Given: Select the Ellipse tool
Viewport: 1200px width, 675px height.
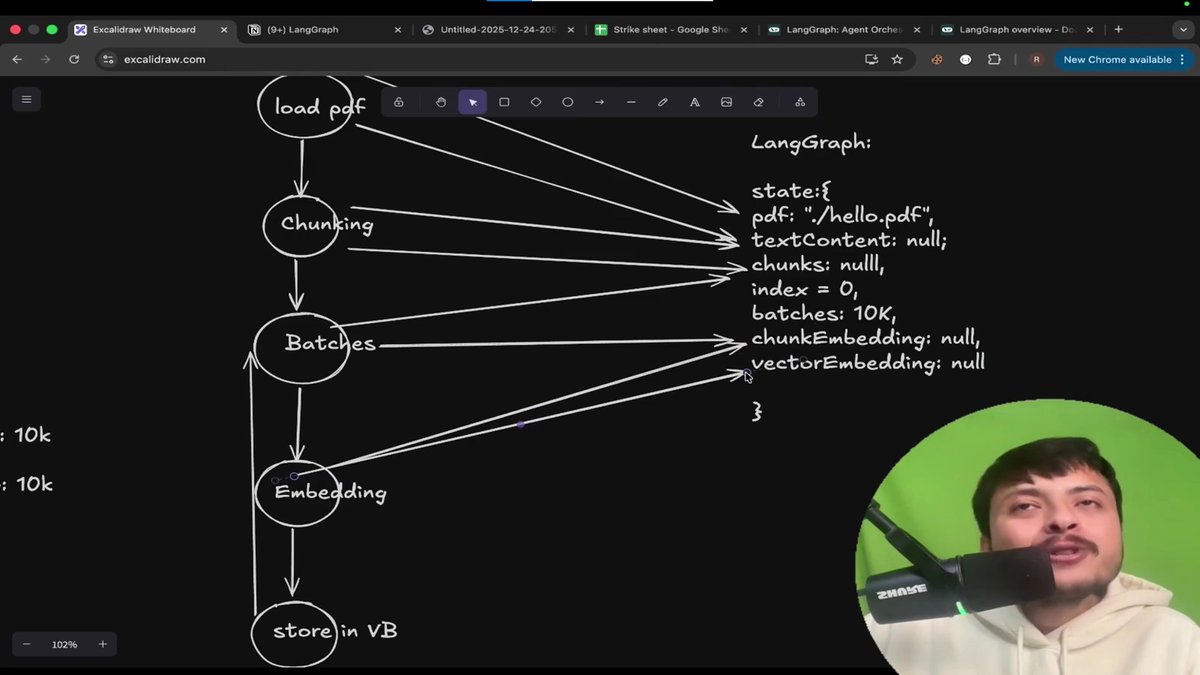Looking at the screenshot, I should (567, 101).
